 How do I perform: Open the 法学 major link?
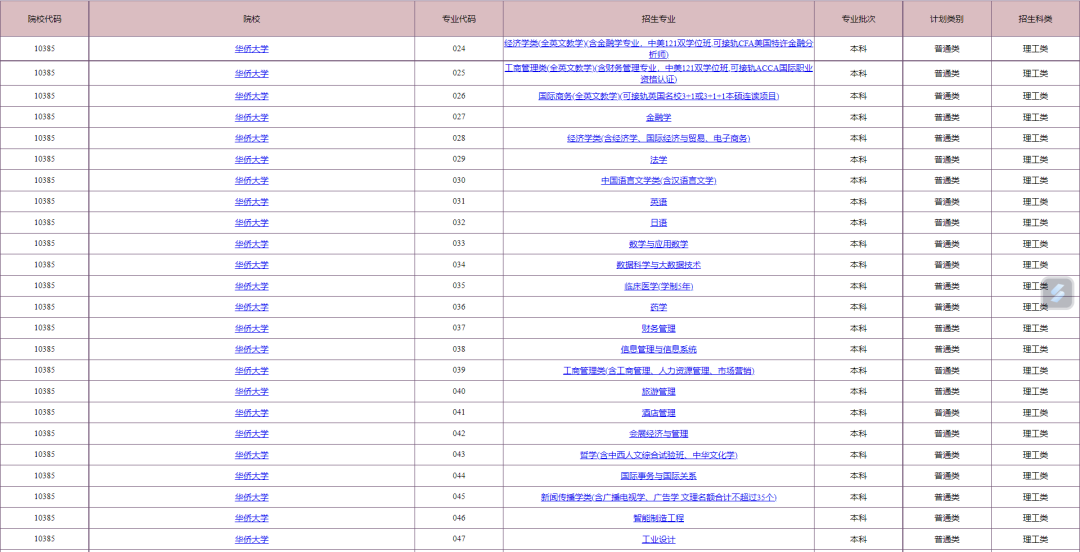point(658,160)
